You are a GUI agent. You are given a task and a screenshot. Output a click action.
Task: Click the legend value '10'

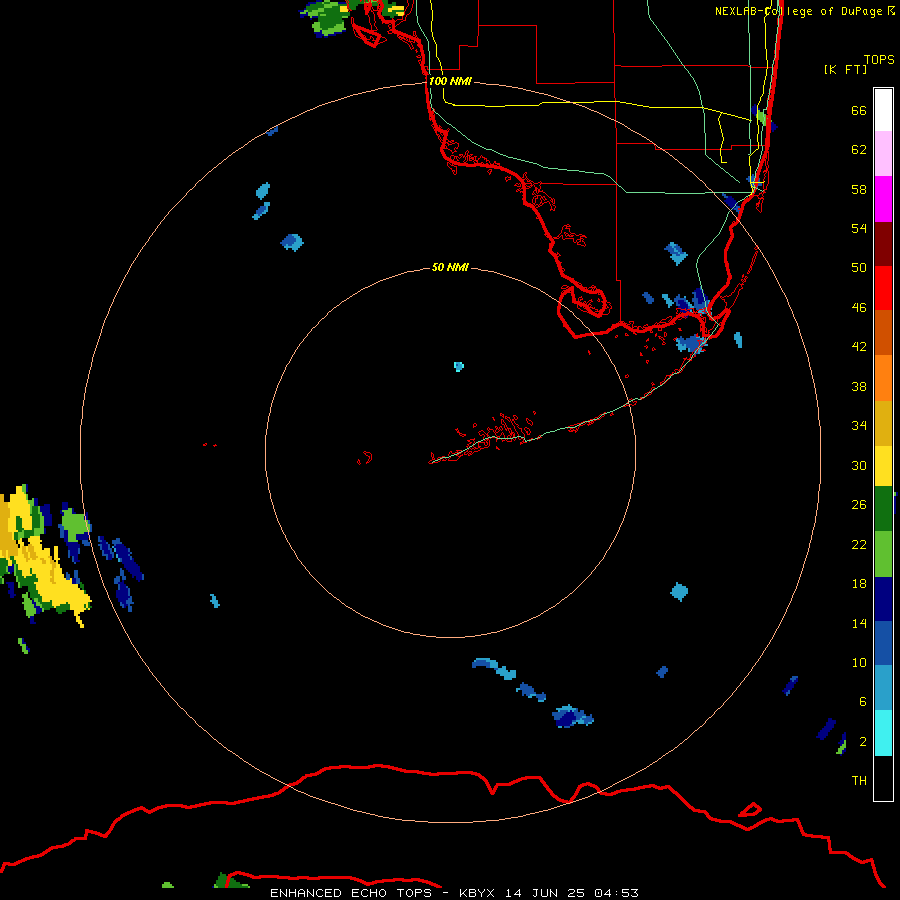pos(859,663)
